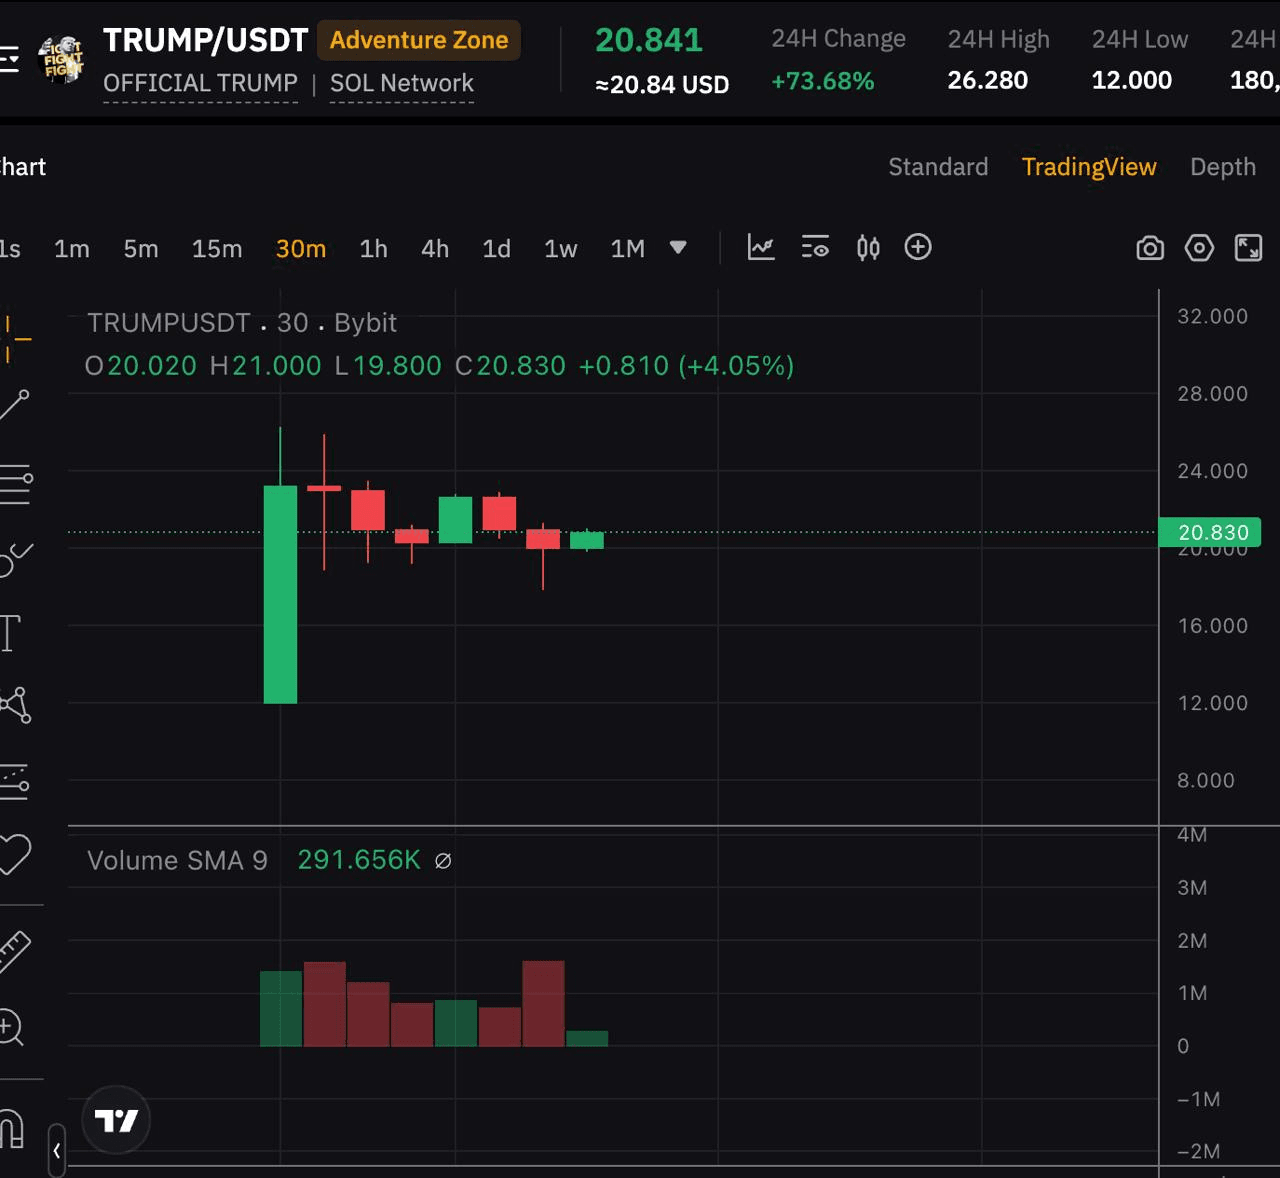Select the Text annotation tool
This screenshot has height=1178, width=1280.
11,633
